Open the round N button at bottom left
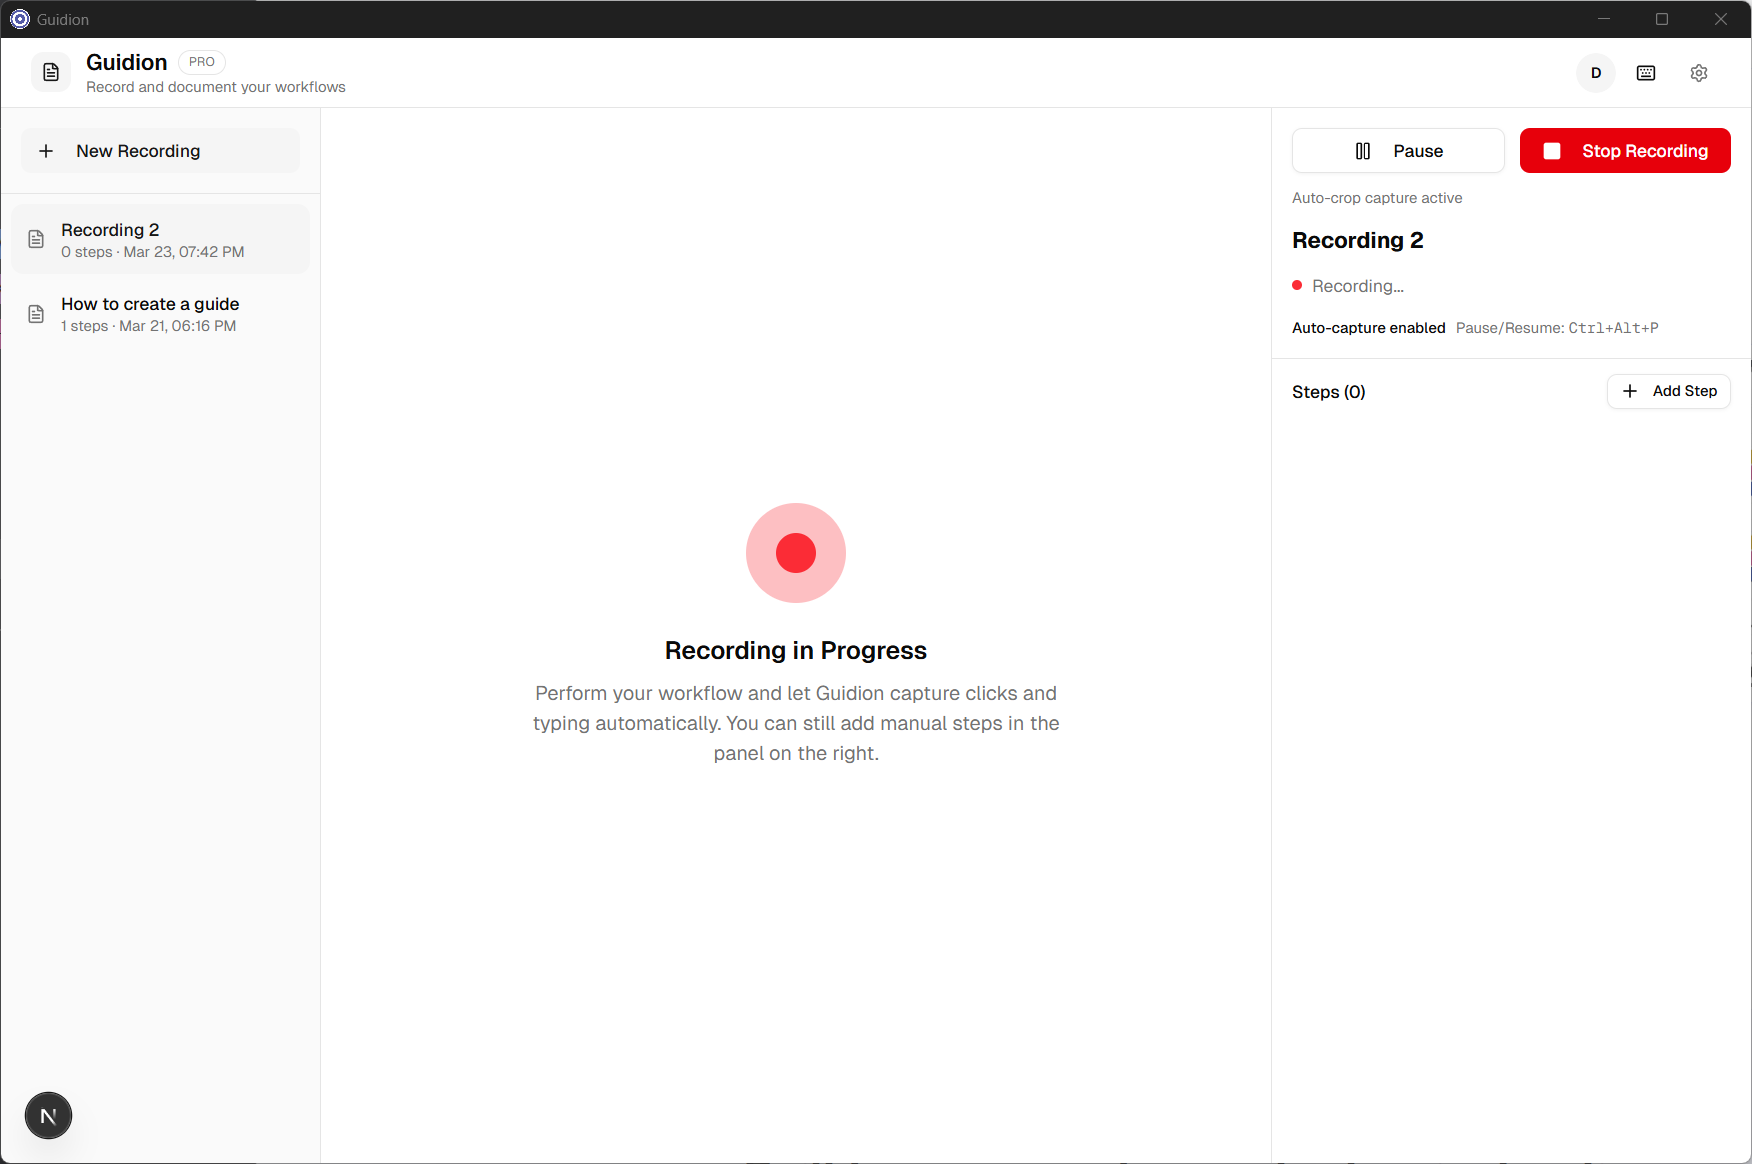The height and width of the screenshot is (1164, 1752). pos(48,1116)
